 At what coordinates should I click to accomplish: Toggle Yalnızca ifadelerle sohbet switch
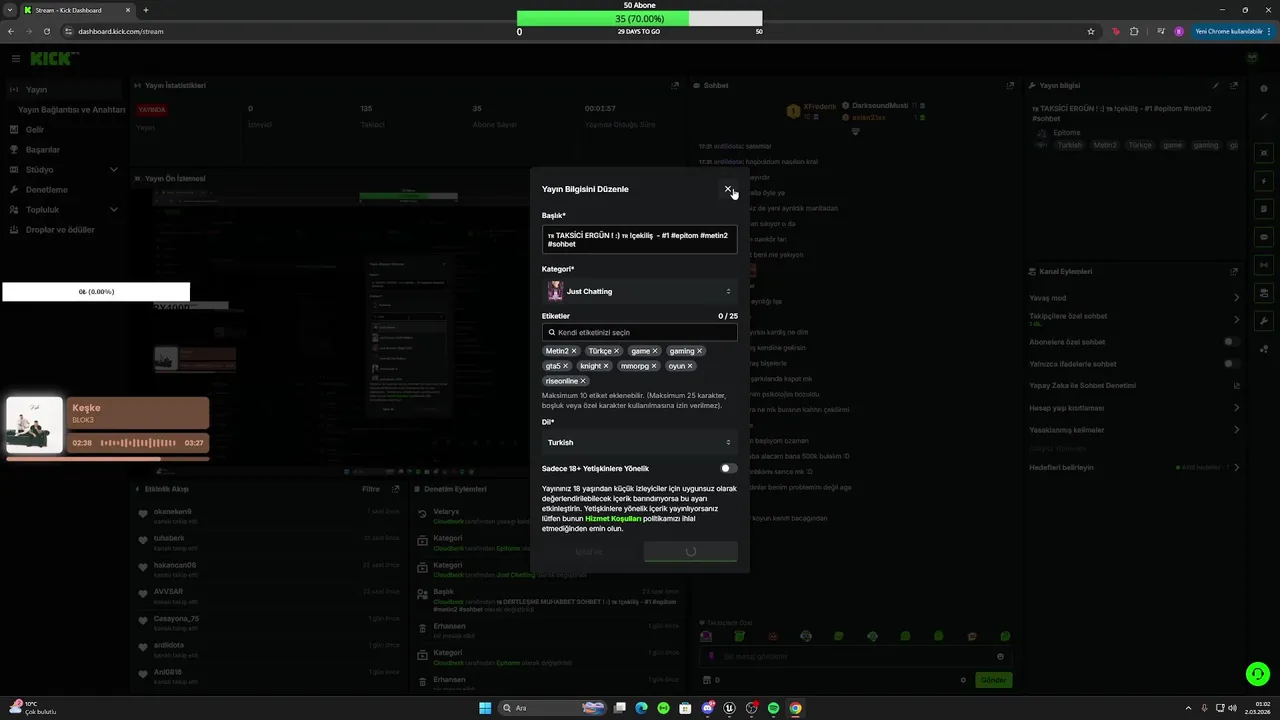[x=1231, y=364]
